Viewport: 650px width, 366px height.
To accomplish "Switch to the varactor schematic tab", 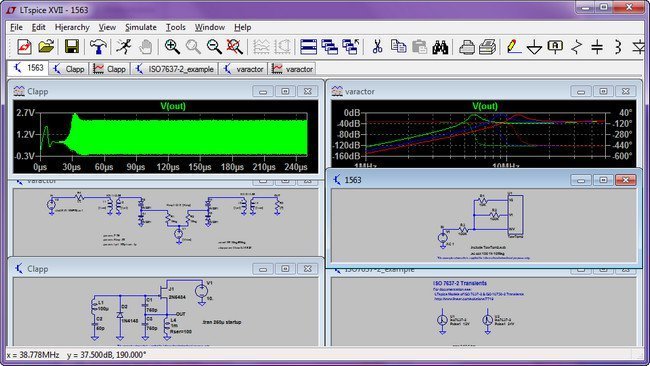I will [244, 69].
